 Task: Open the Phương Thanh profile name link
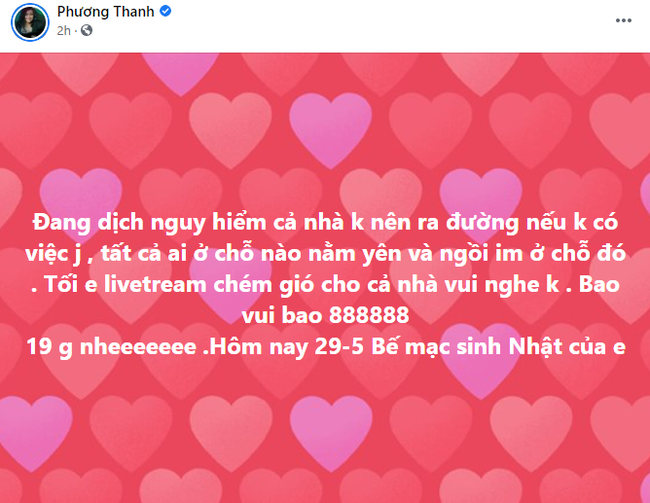click(x=106, y=12)
